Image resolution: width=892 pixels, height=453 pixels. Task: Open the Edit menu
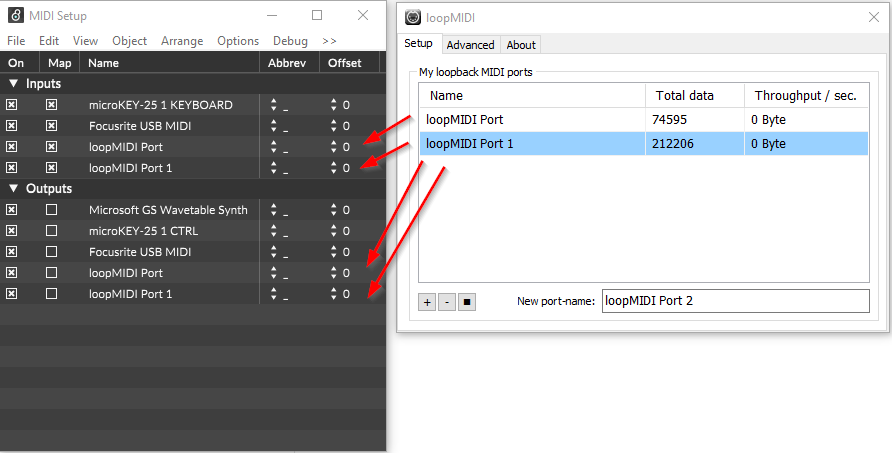click(49, 41)
